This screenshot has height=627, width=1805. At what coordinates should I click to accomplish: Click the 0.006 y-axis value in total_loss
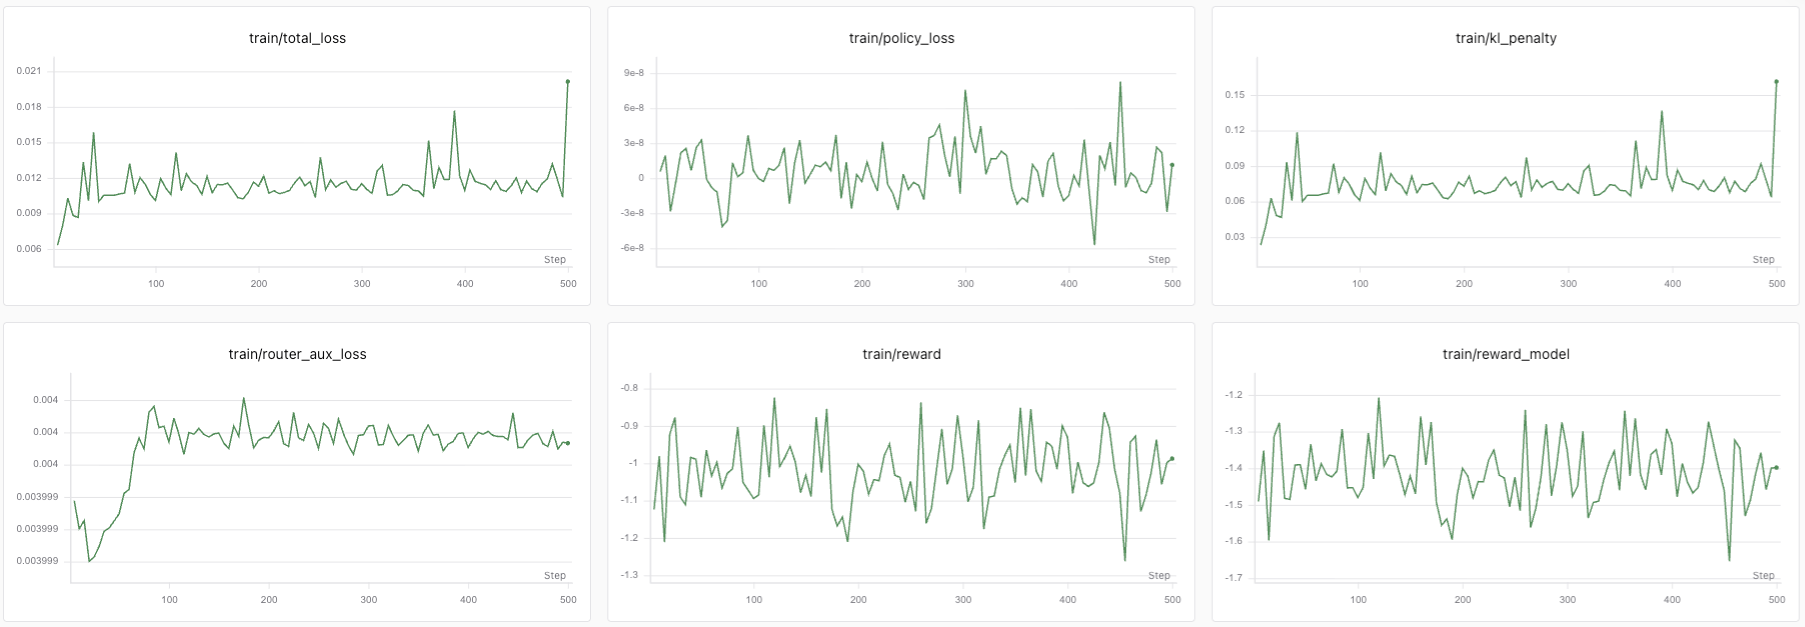[x=29, y=249]
